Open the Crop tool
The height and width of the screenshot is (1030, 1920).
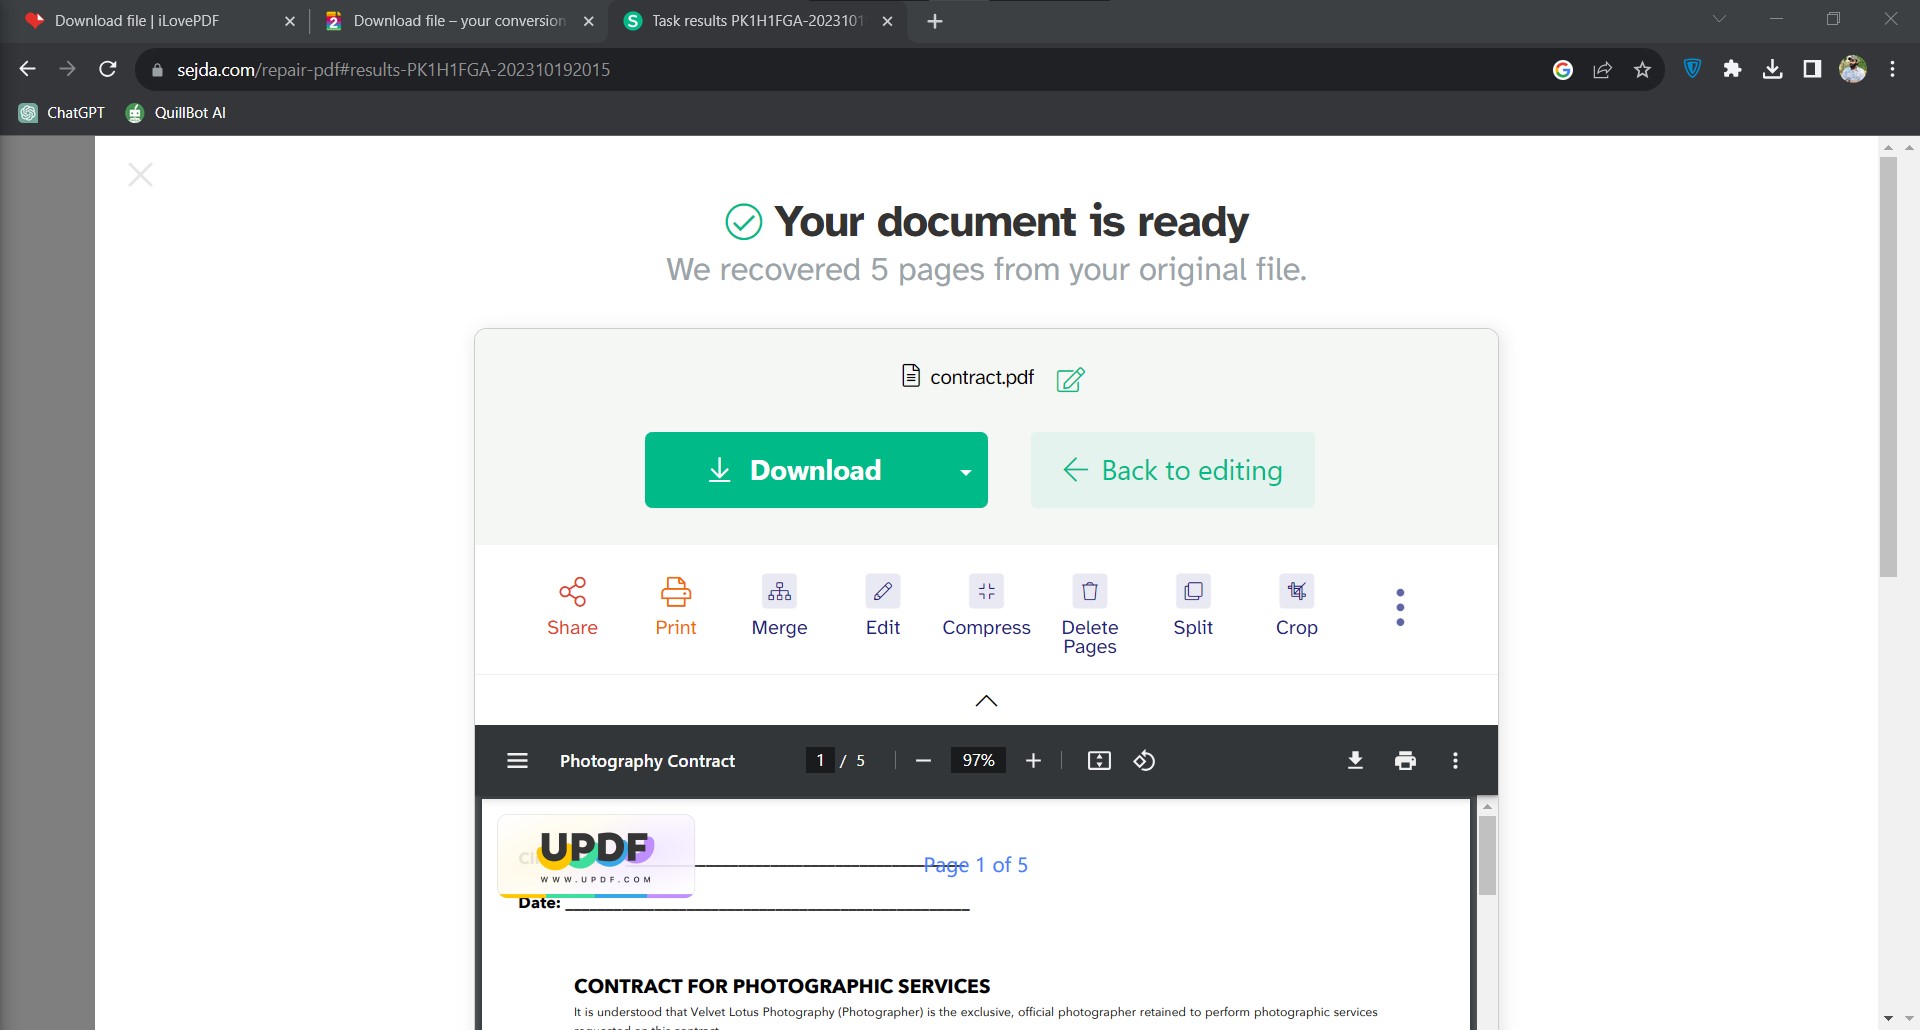[1296, 605]
